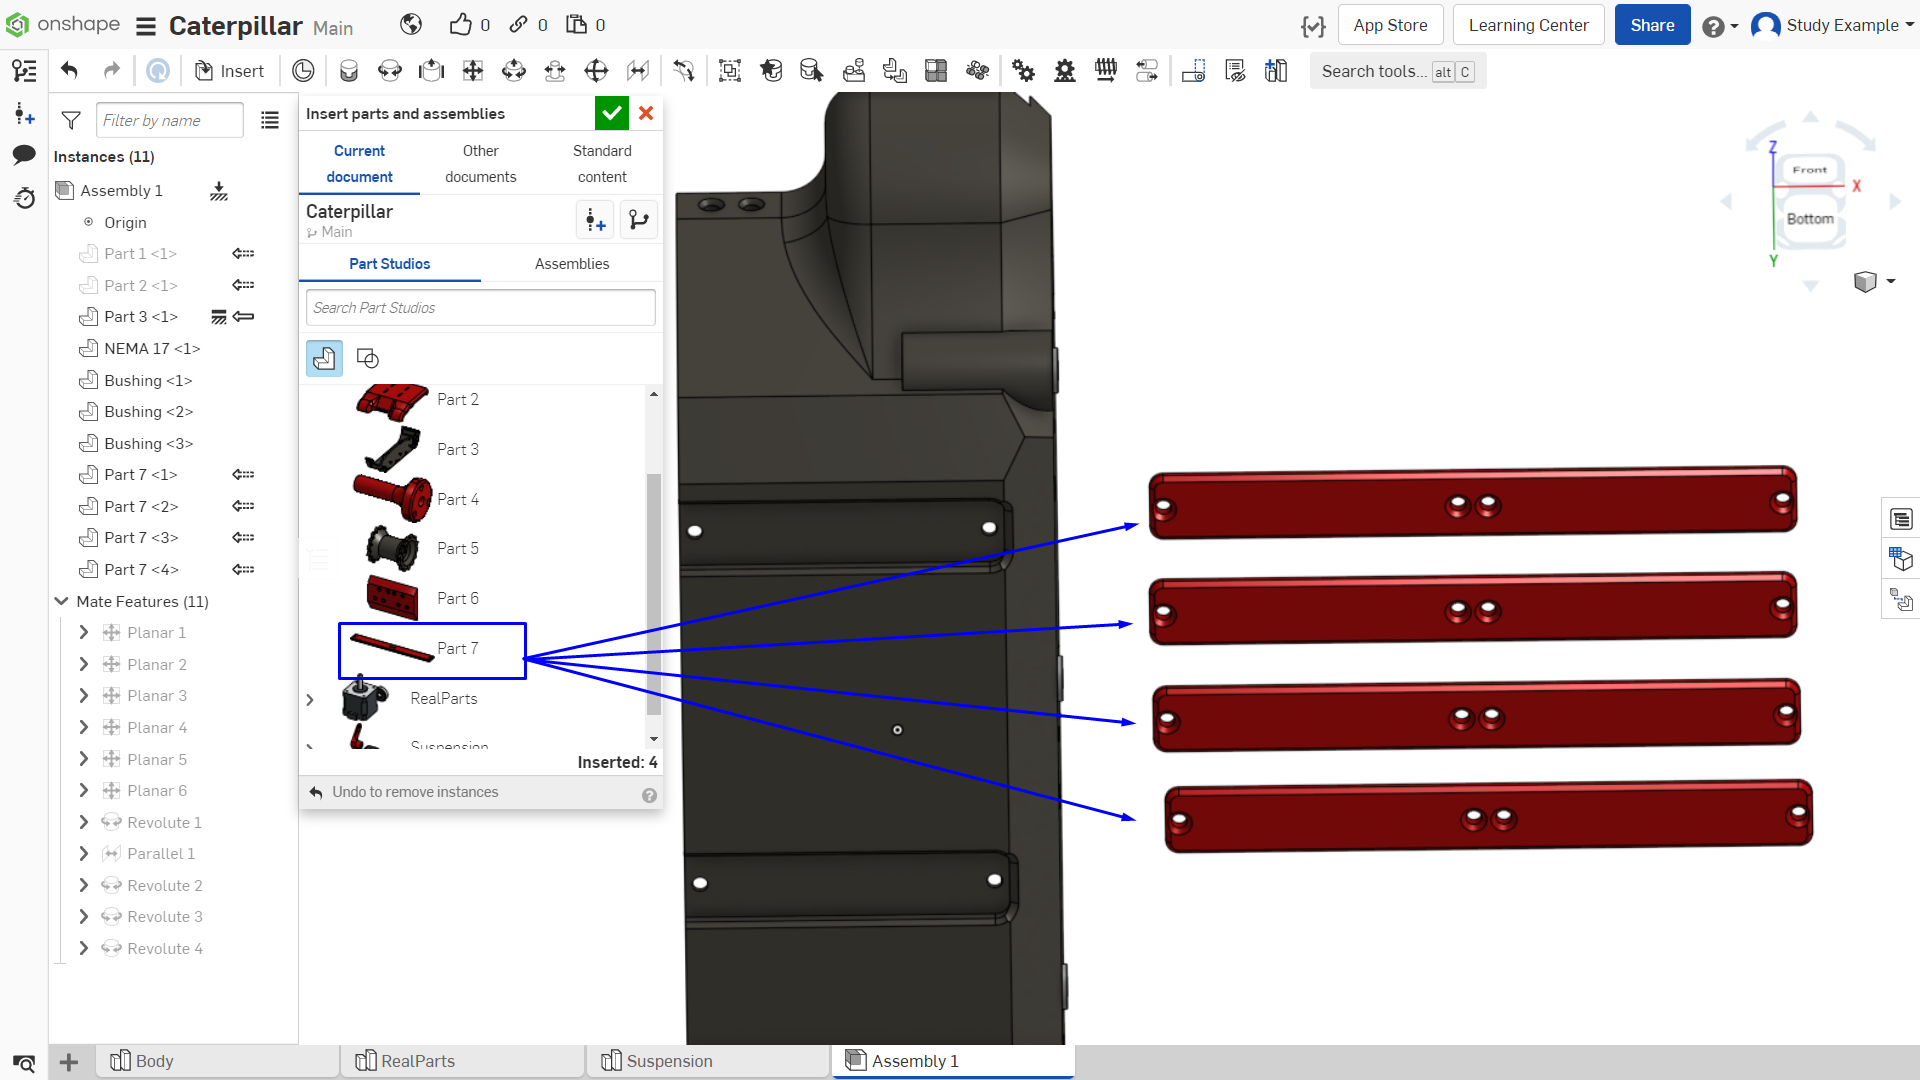The image size is (1920, 1080).
Task: Click the insert list scrollbar thumb
Action: tap(653, 594)
